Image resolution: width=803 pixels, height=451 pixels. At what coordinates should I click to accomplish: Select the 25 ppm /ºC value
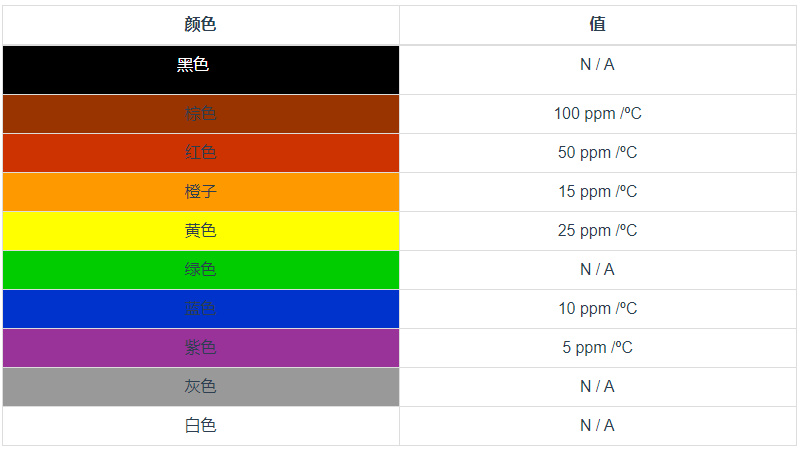pyautogui.click(x=597, y=231)
